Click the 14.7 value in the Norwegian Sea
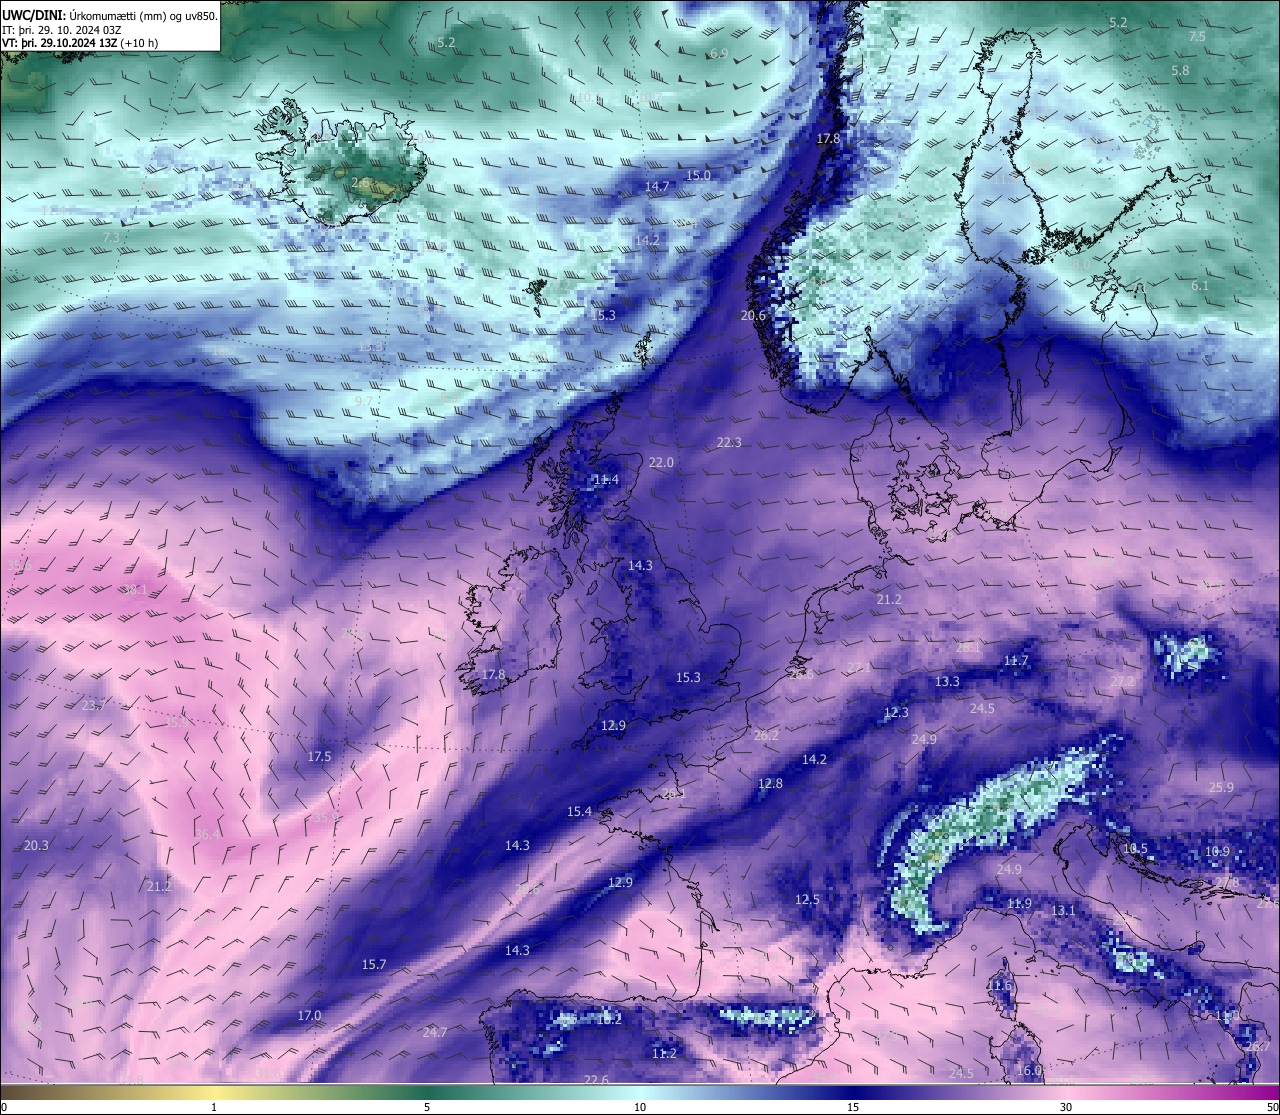 657,187
